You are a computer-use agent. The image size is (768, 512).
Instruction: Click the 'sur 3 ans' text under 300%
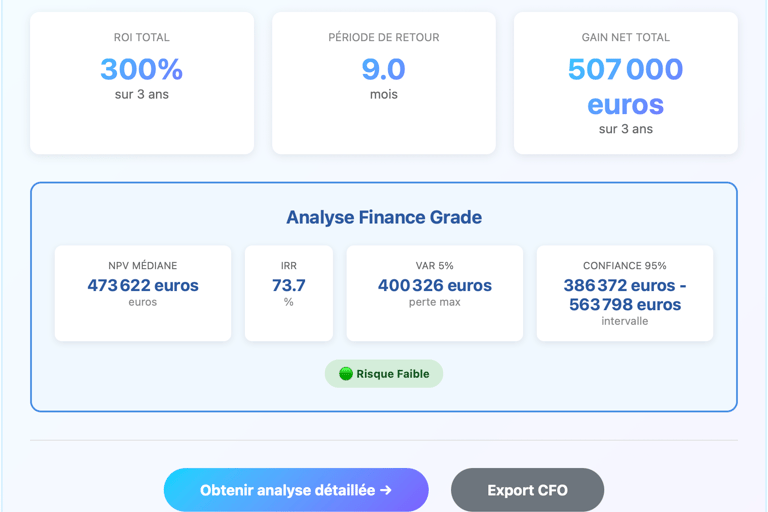coord(142,95)
